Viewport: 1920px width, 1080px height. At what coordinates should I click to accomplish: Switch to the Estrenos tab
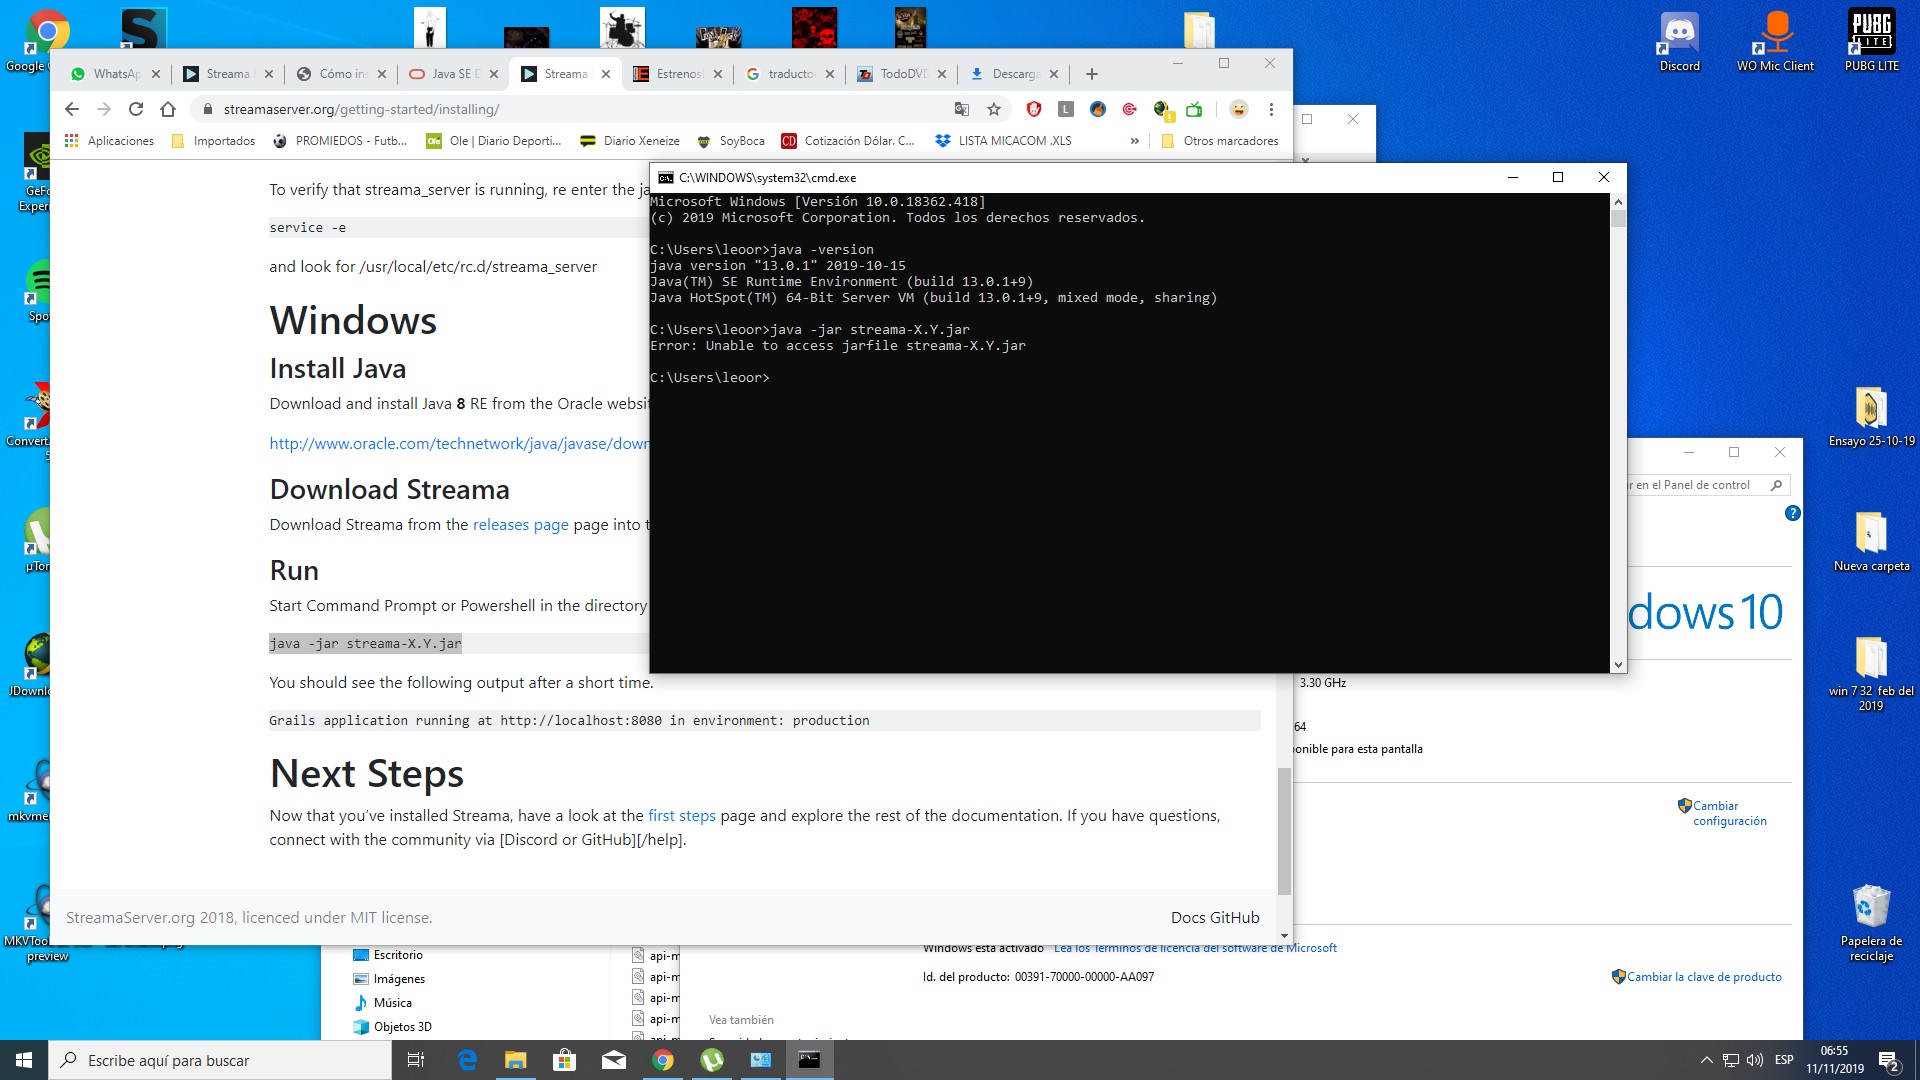(x=678, y=73)
